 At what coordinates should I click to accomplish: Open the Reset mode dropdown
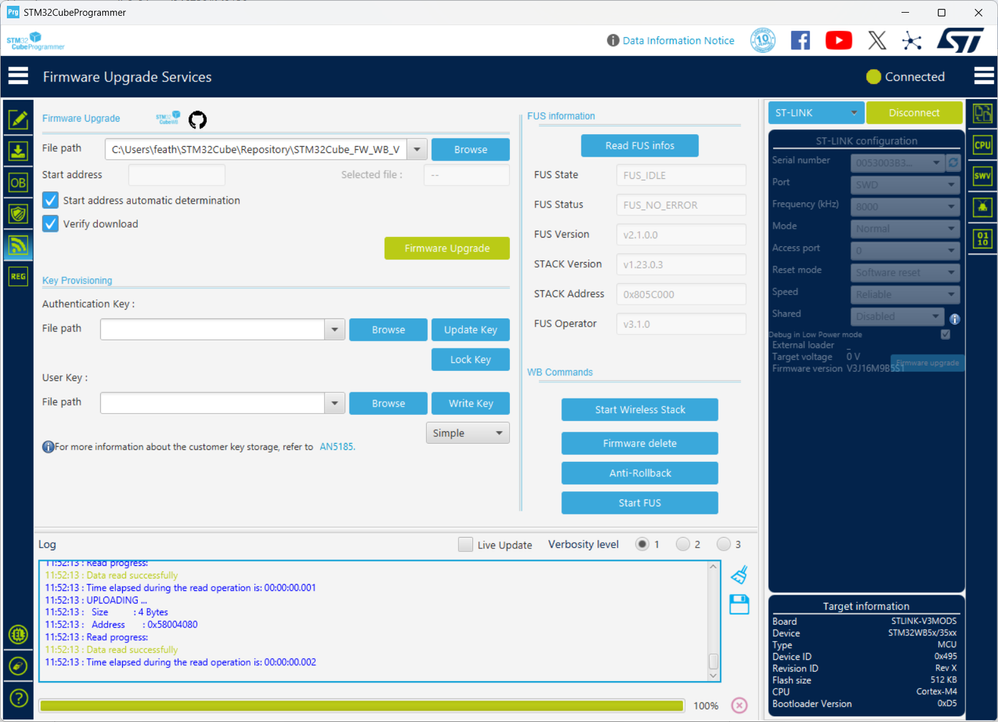click(x=904, y=273)
